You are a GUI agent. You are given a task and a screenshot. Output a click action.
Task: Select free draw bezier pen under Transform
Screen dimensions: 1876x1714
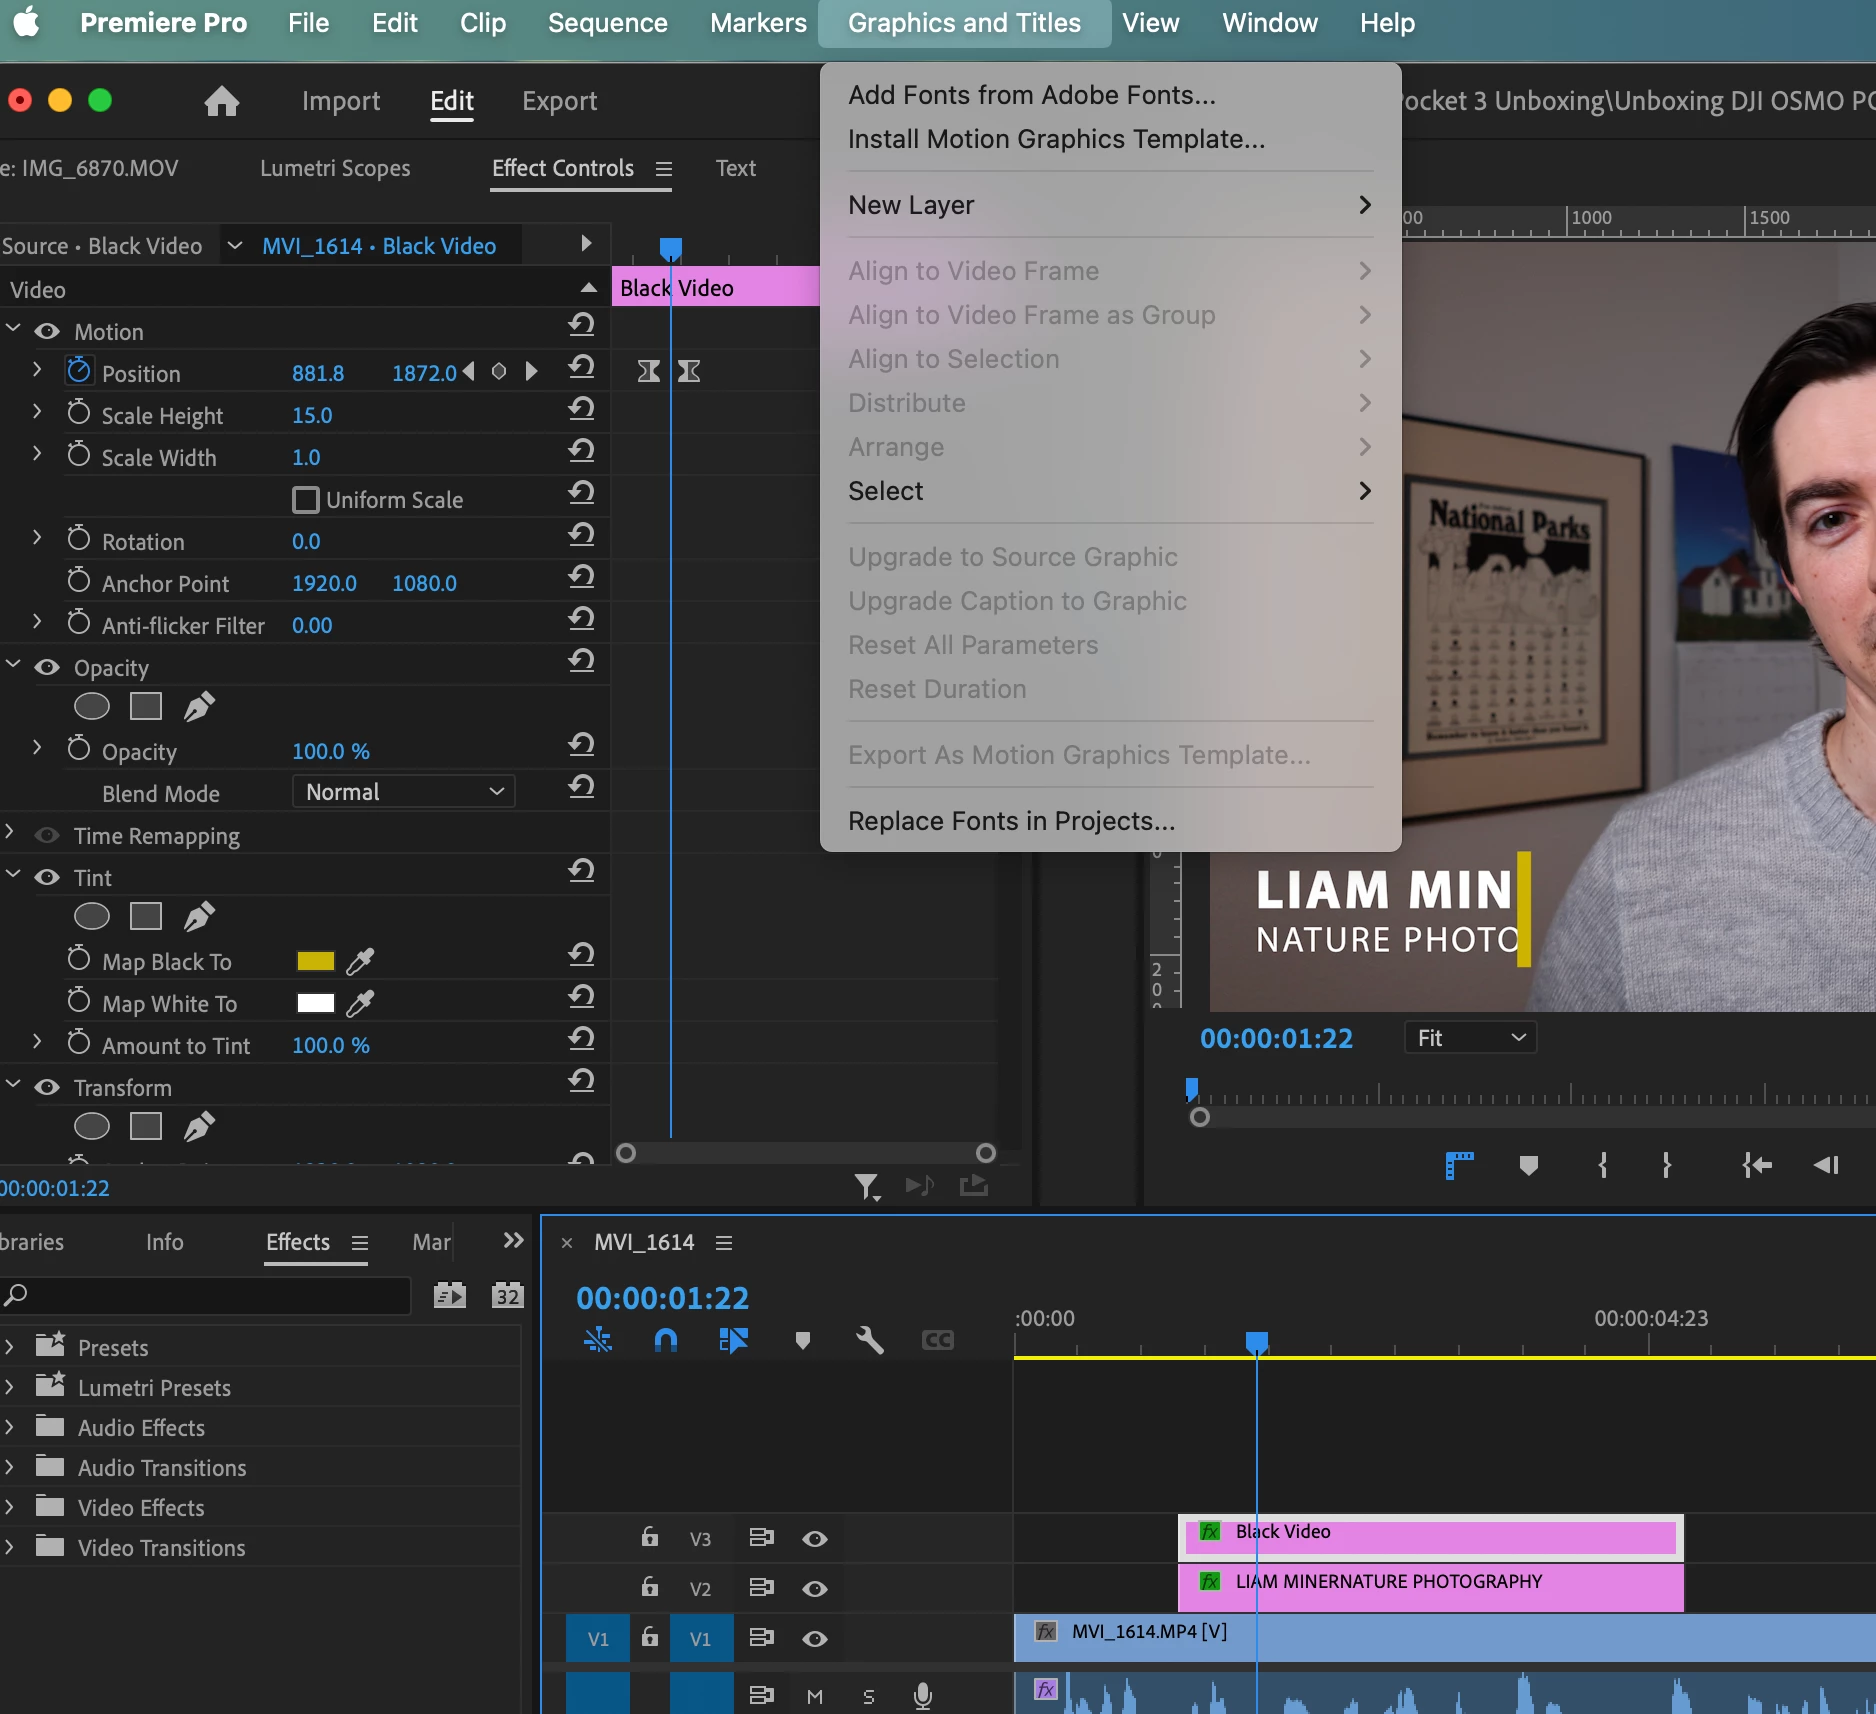(x=199, y=1127)
